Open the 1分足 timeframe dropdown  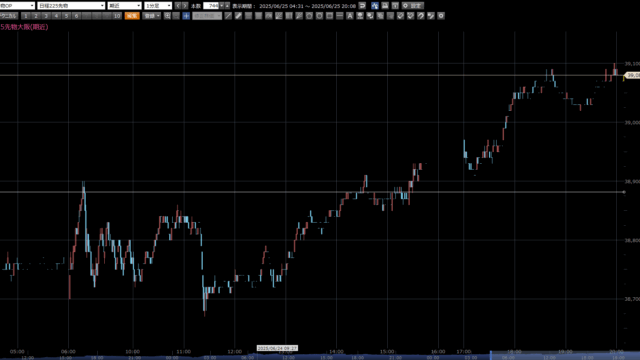pos(158,6)
